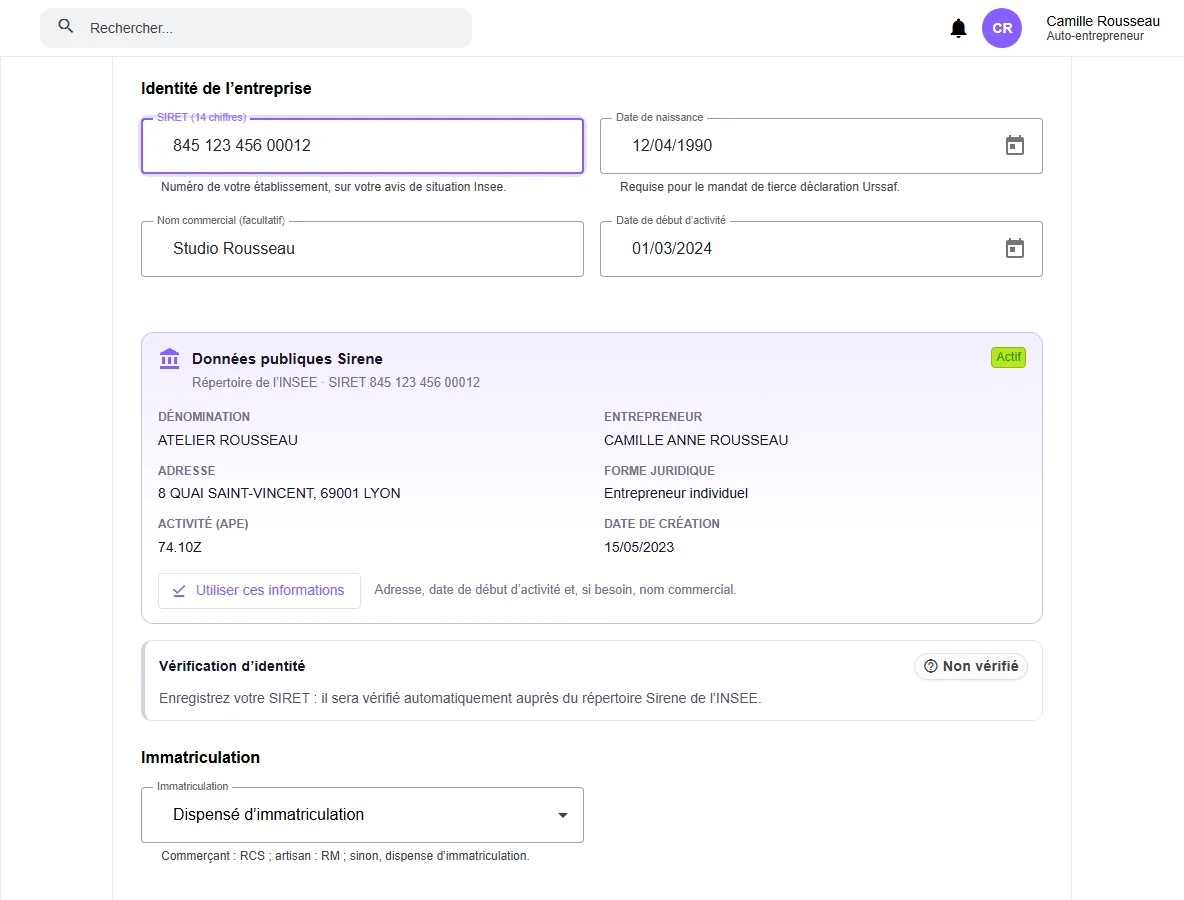Click the Sirene institution building icon

pos(170,358)
